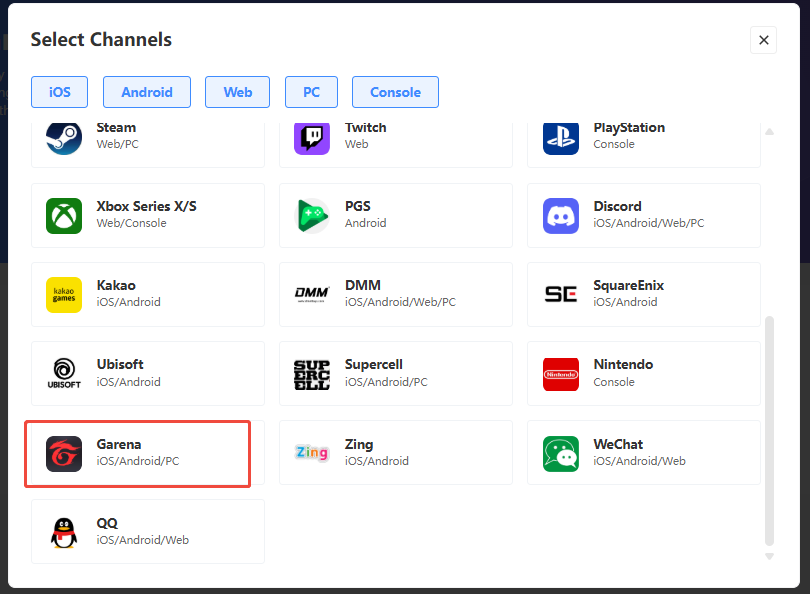Close the Select Channels dialog
The height and width of the screenshot is (594, 810).
764,40
